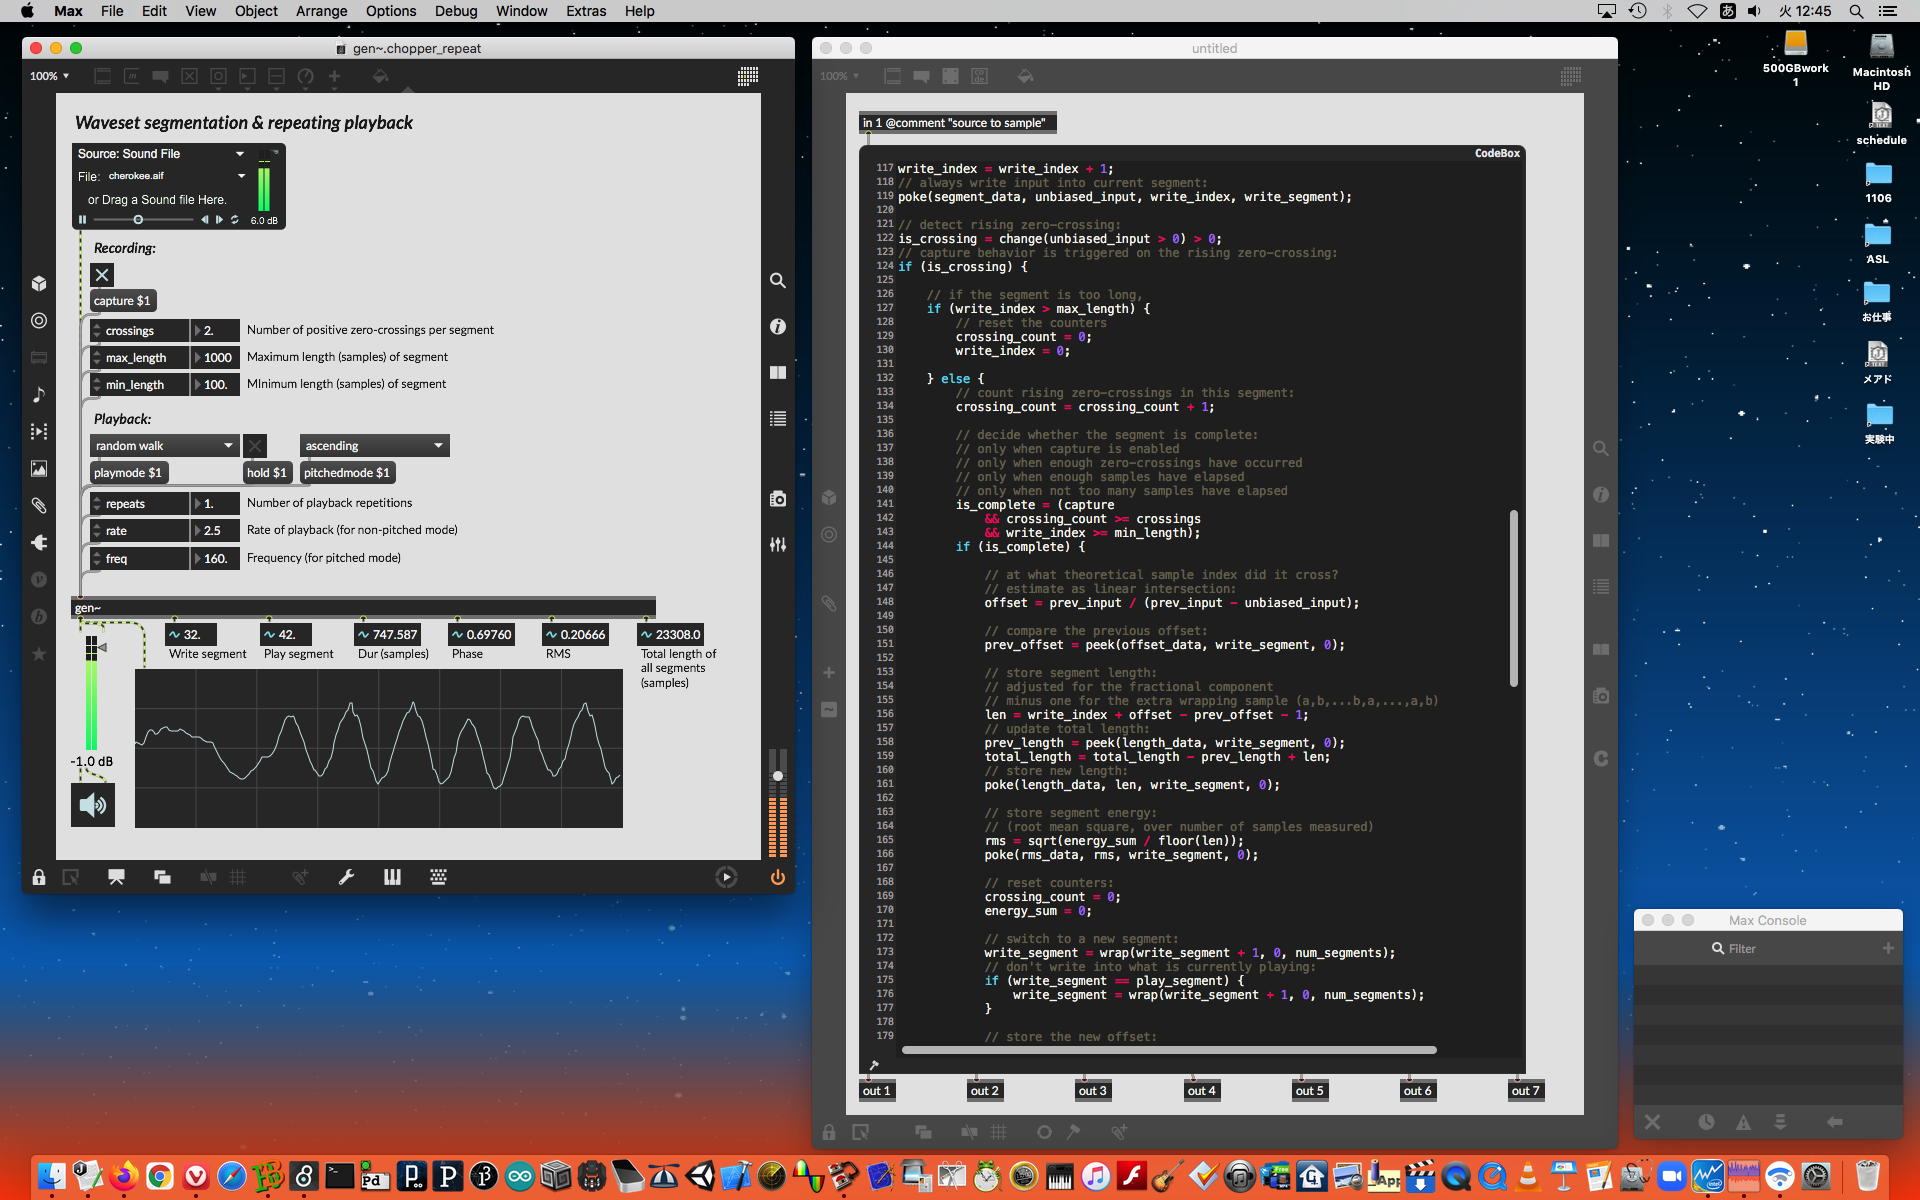Screen dimensions: 1920x1200
Task: Toggle the Recording capture checkbox
Action: coord(102,275)
